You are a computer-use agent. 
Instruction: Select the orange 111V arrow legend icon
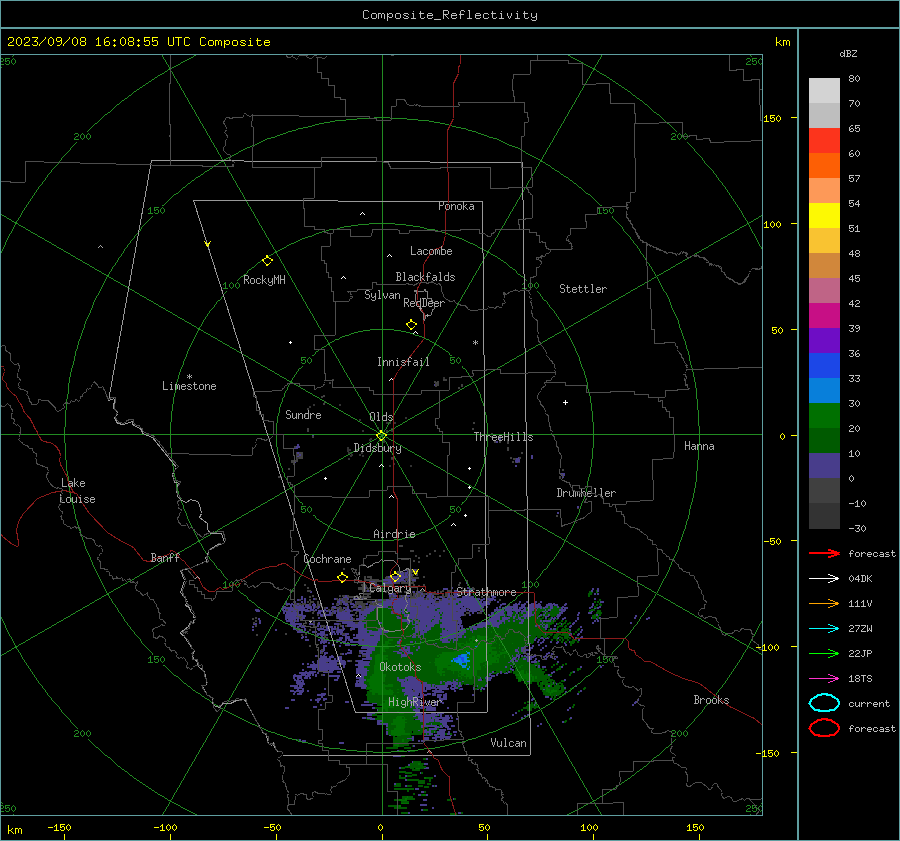coord(824,603)
